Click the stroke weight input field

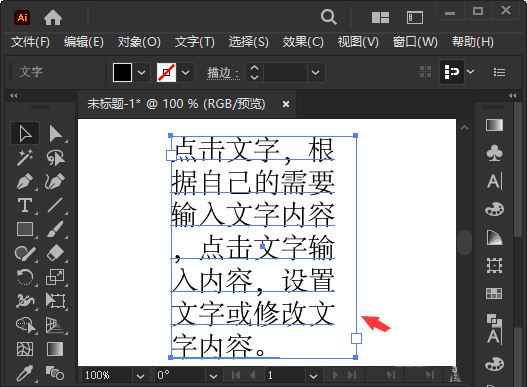285,72
